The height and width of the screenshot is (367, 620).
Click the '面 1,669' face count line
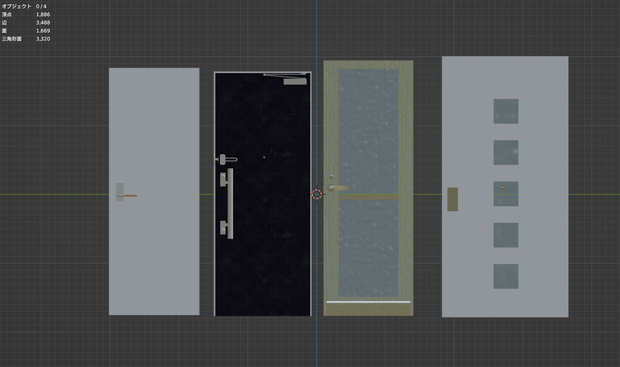point(26,31)
